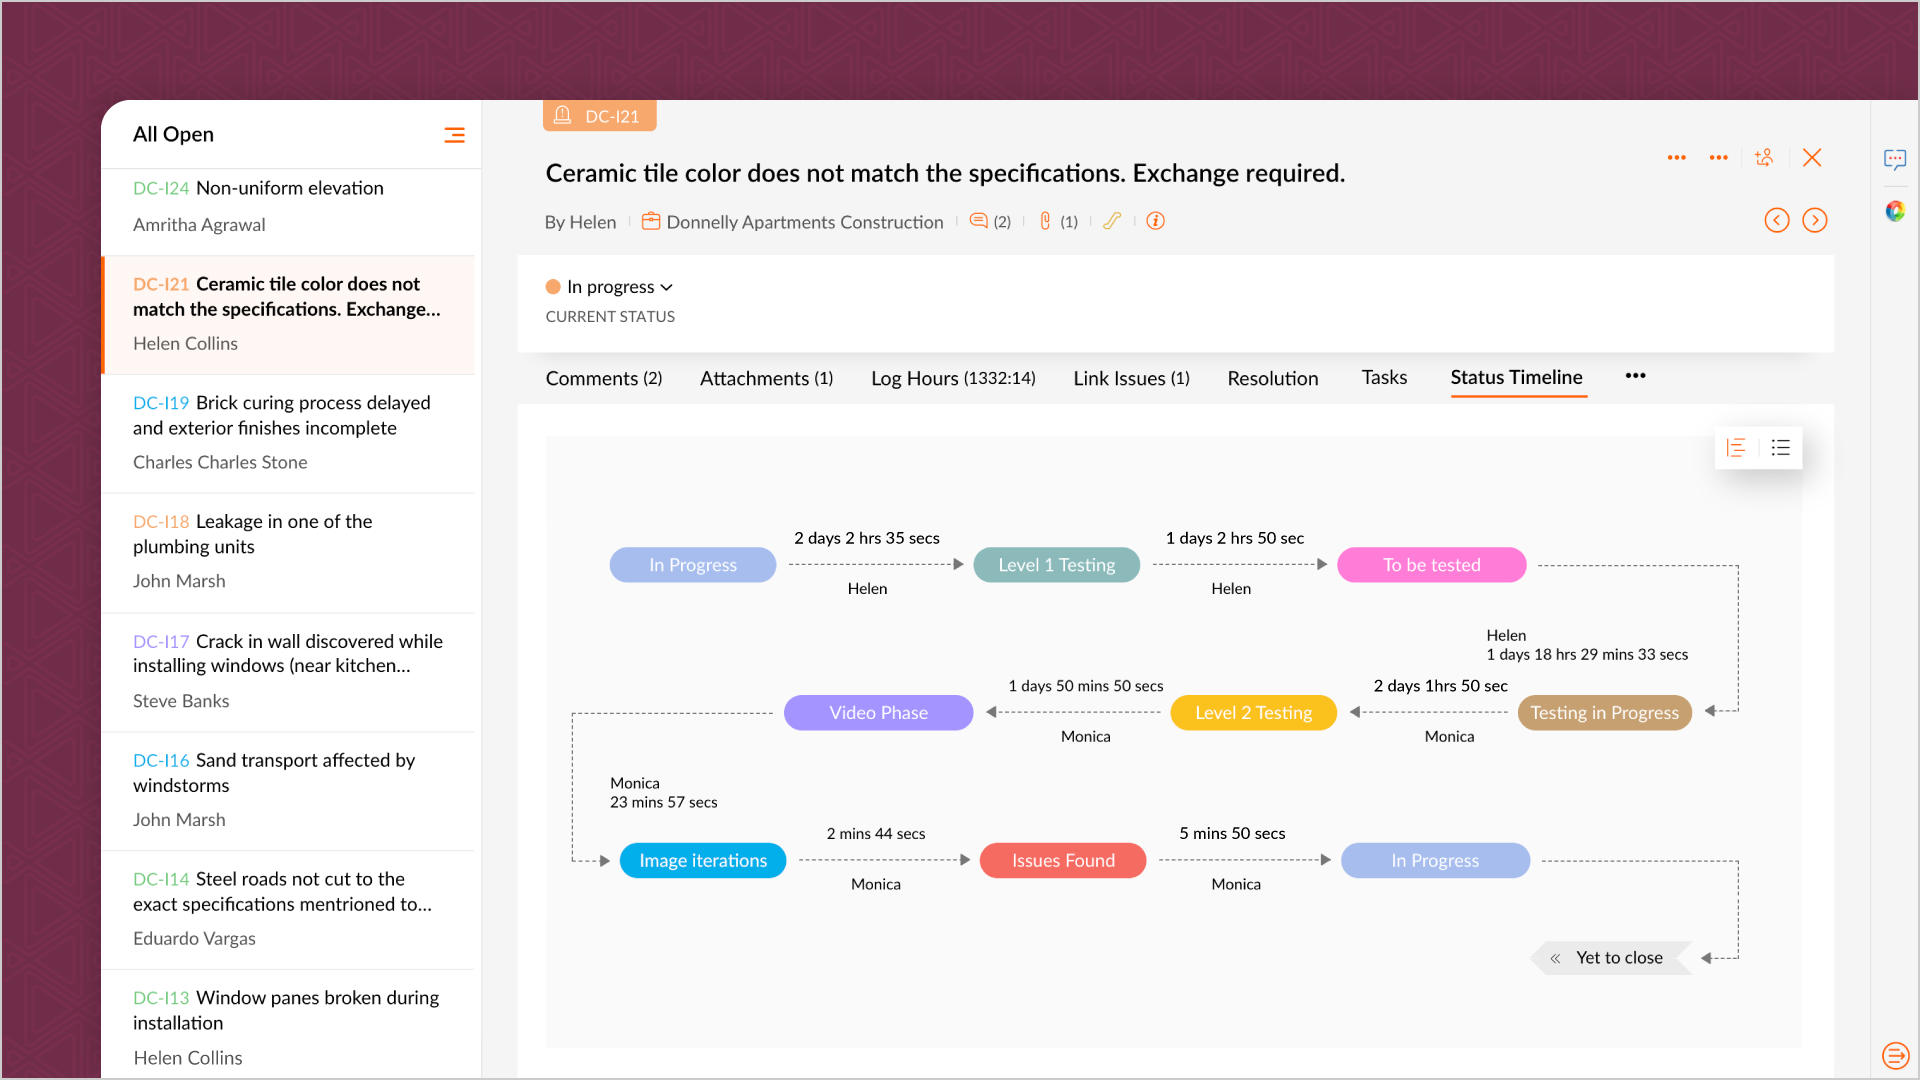Image resolution: width=1920 pixels, height=1080 pixels.
Task: Click the hamburger menu icon beside All Open
Action: coord(454,135)
